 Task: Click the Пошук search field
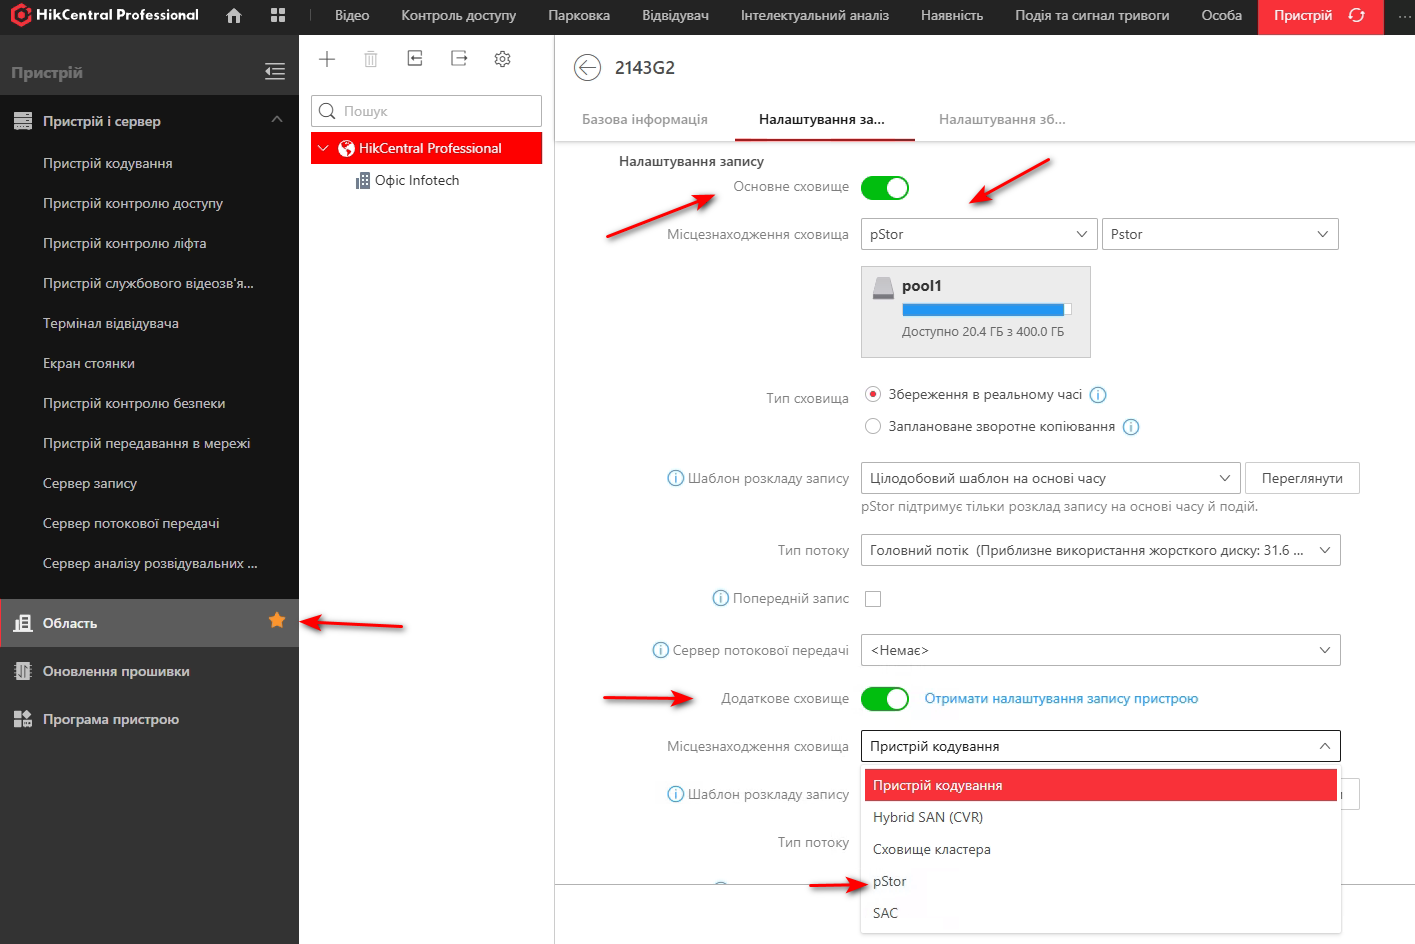coord(427,111)
